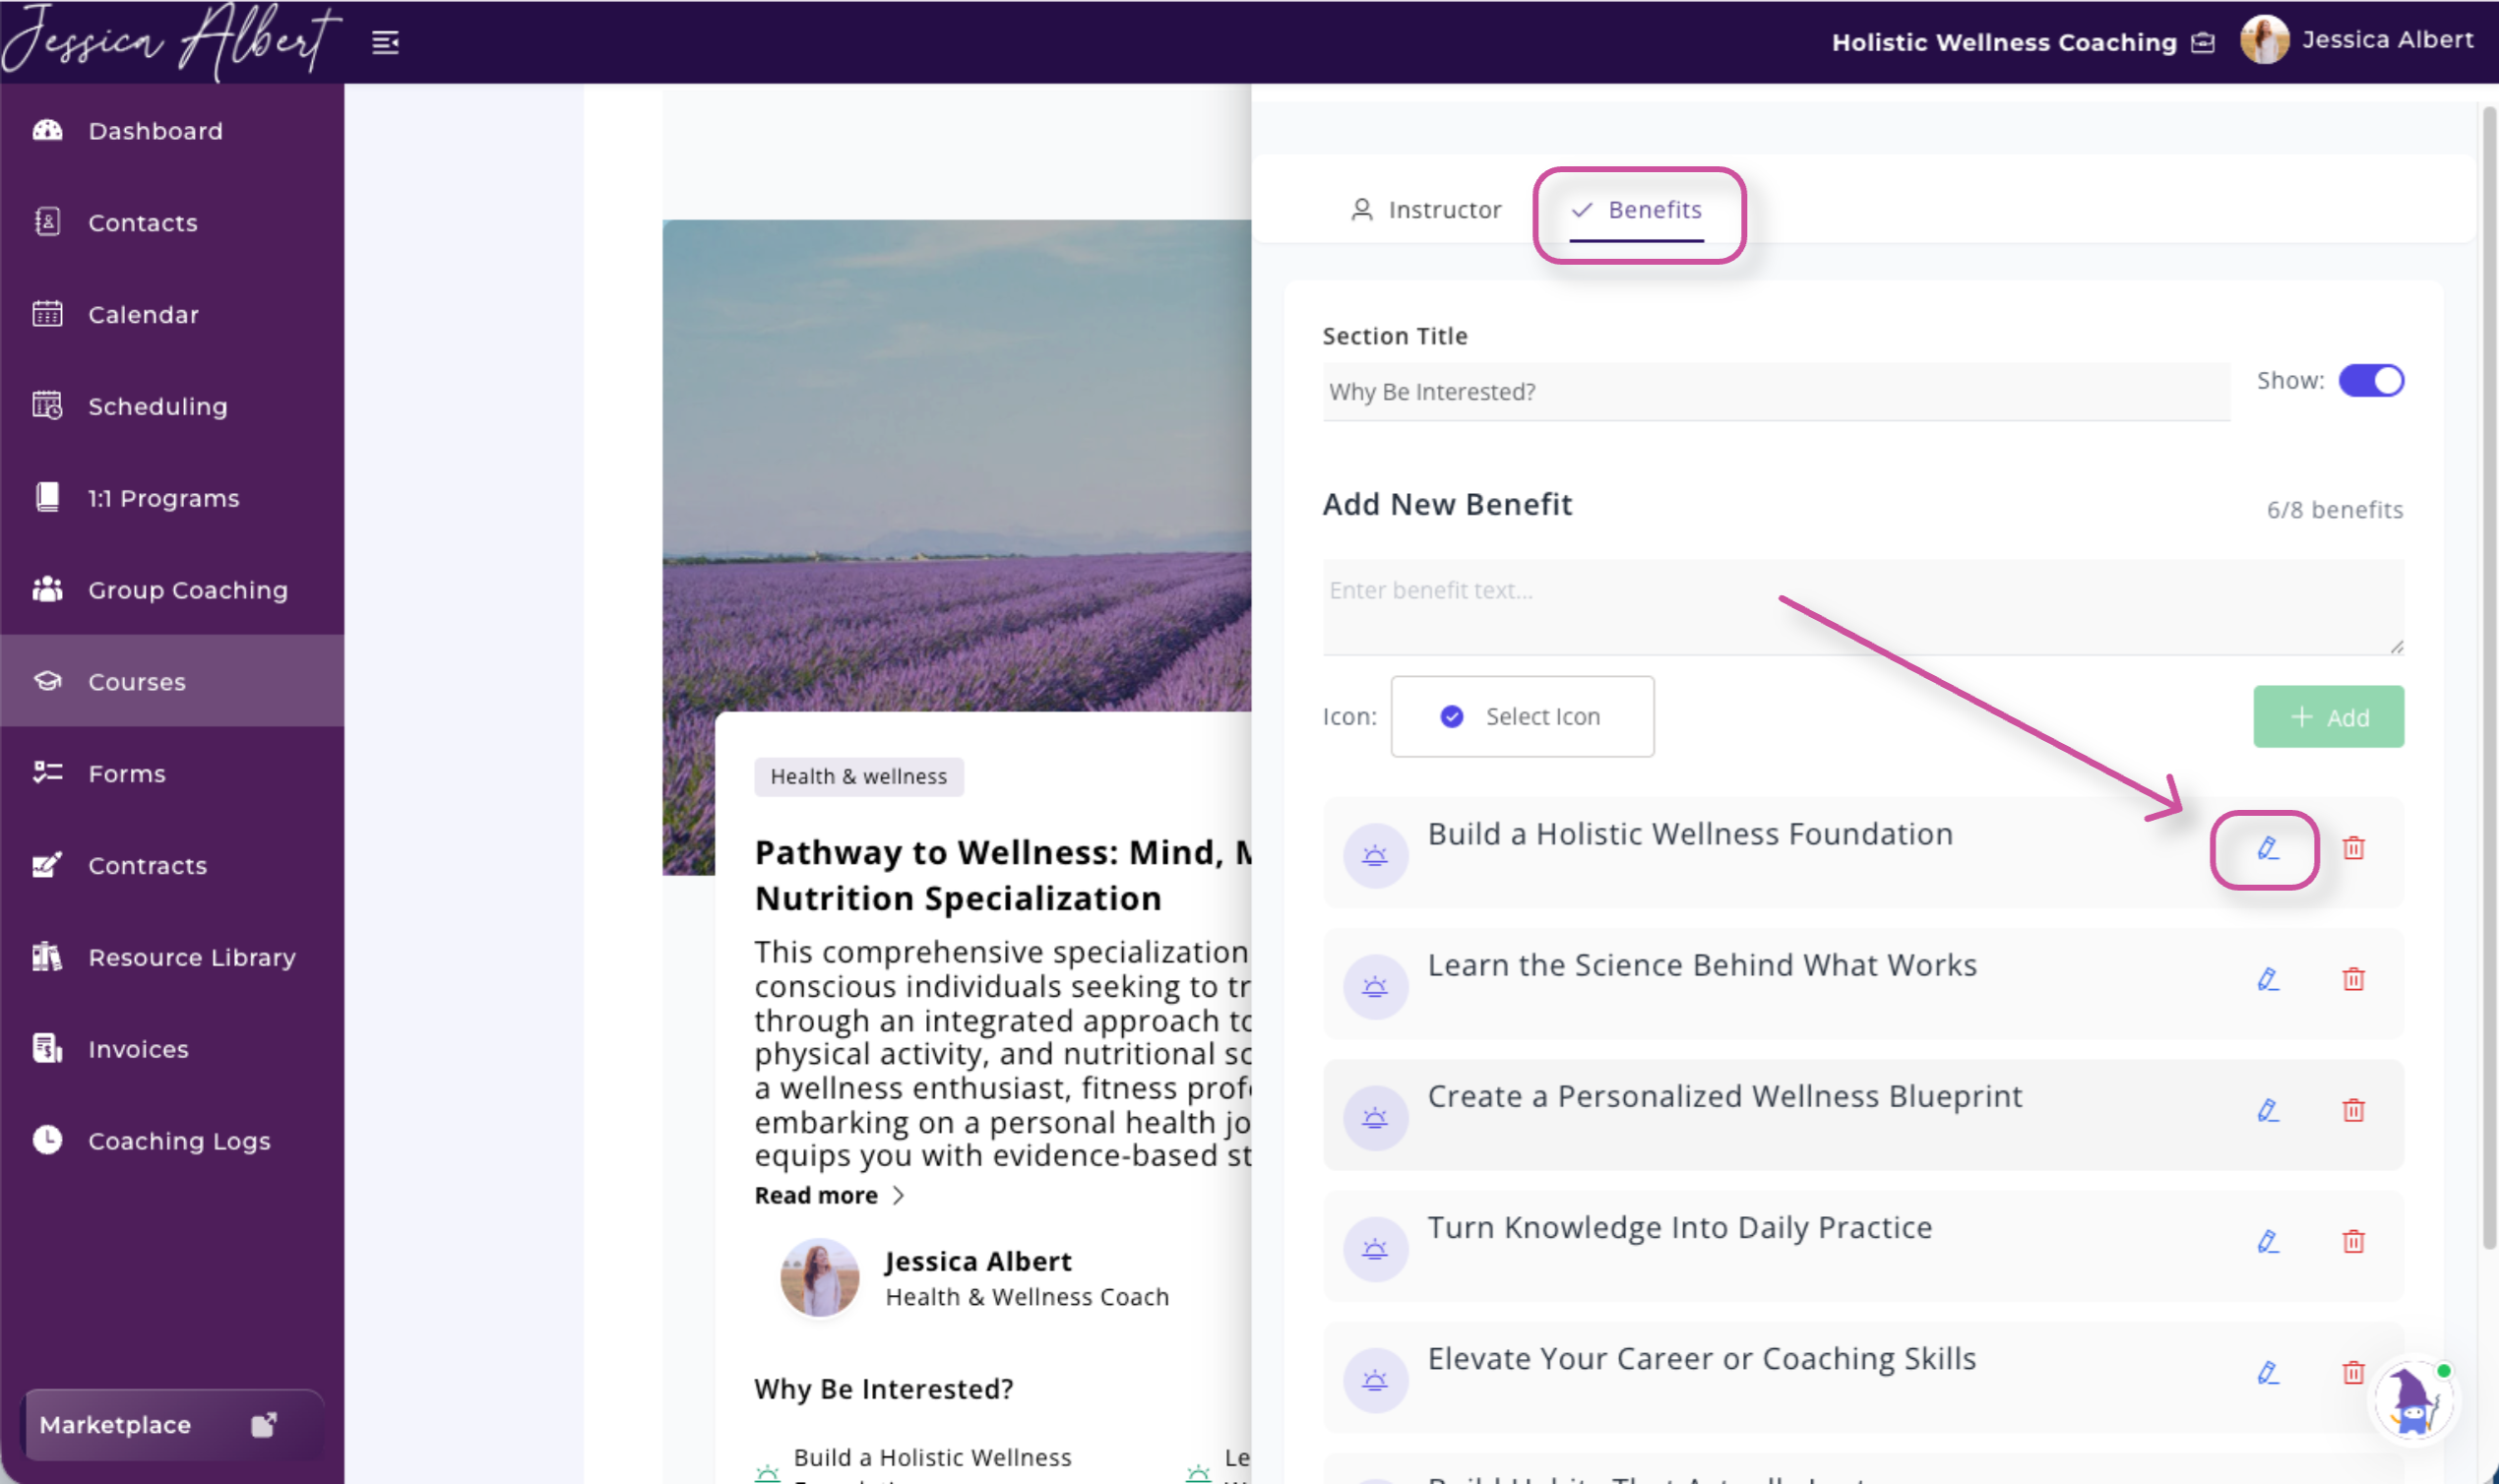This screenshot has height=1484, width=2499.
Task: Click the Coaching Logs clock icon
Action: 47,1140
